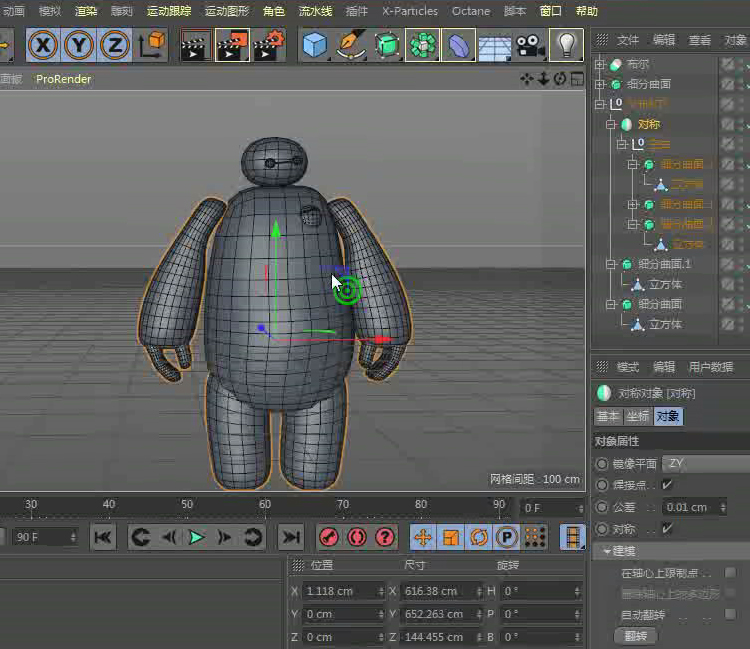The image size is (750, 649).
Task: Open 镜像平面 ZY dropdown
Action: 706,463
